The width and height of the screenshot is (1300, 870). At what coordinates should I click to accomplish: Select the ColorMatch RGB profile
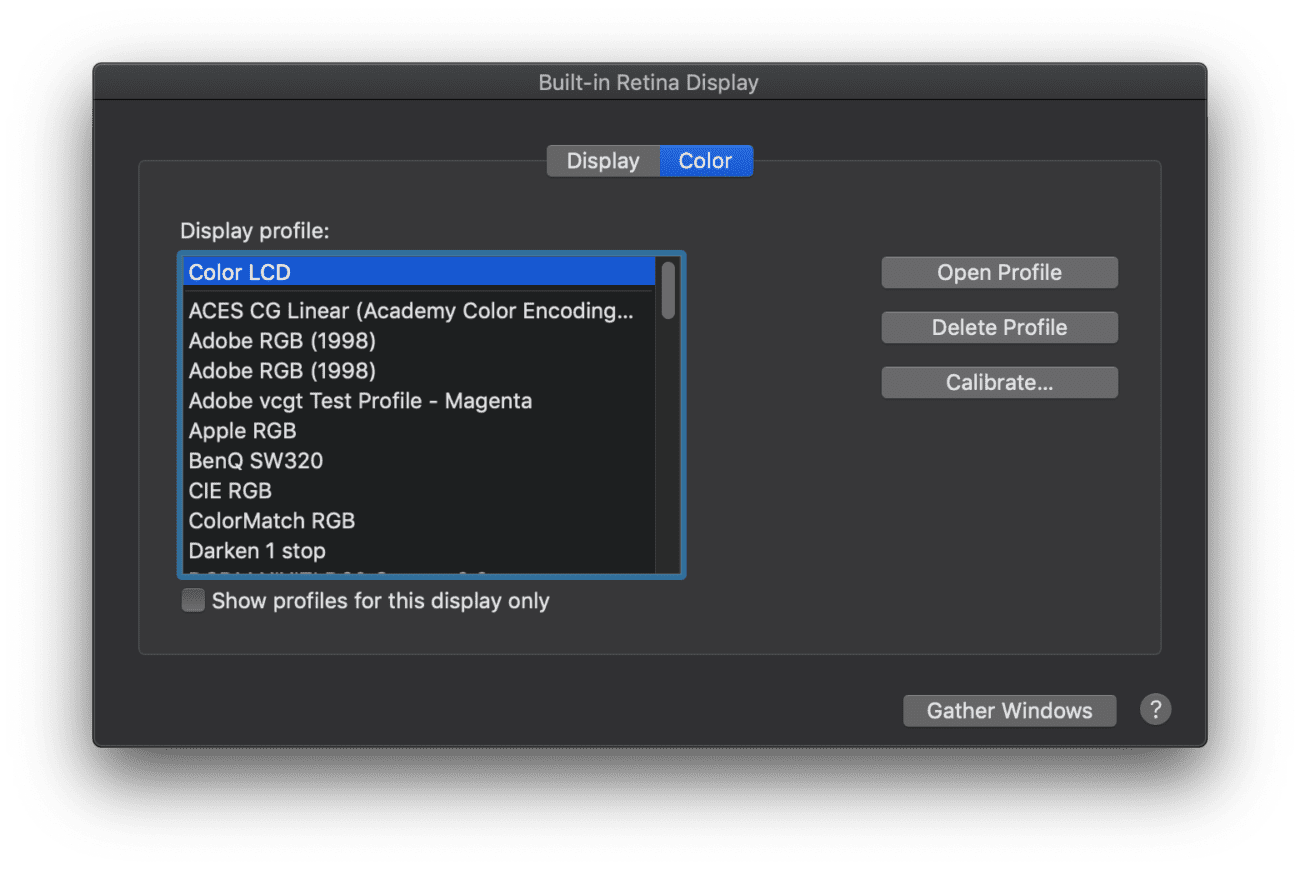click(x=400, y=520)
